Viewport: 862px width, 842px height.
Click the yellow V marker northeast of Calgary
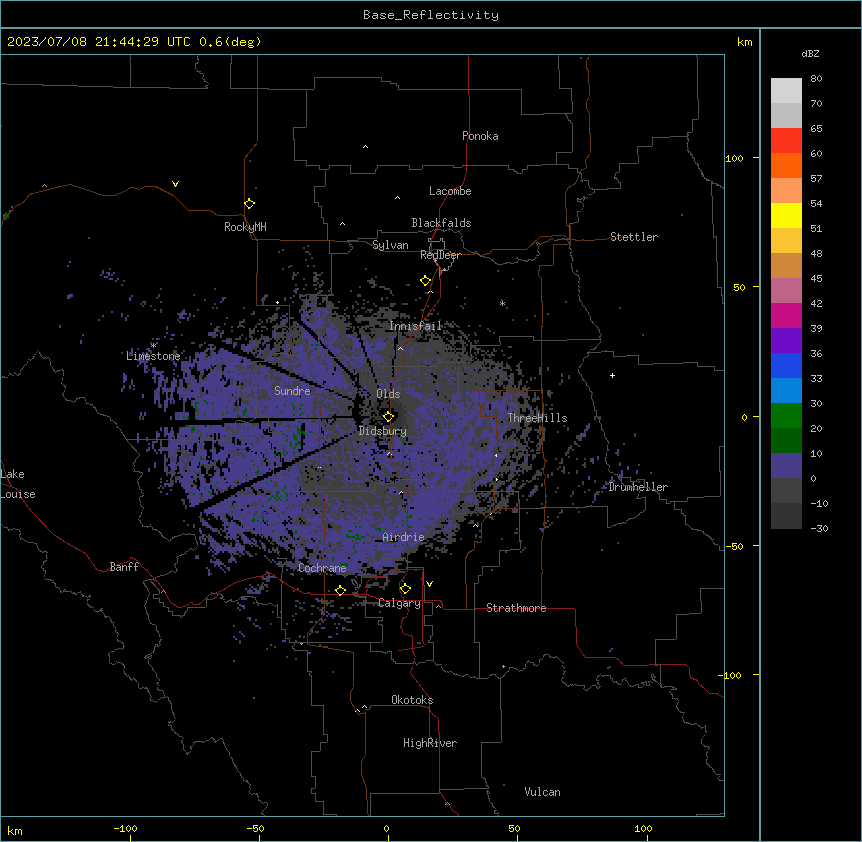tap(429, 584)
